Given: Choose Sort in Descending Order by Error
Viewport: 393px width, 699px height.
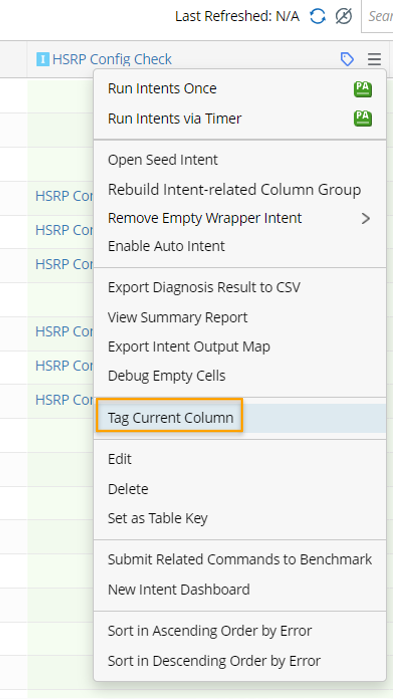Looking at the screenshot, I should (214, 660).
